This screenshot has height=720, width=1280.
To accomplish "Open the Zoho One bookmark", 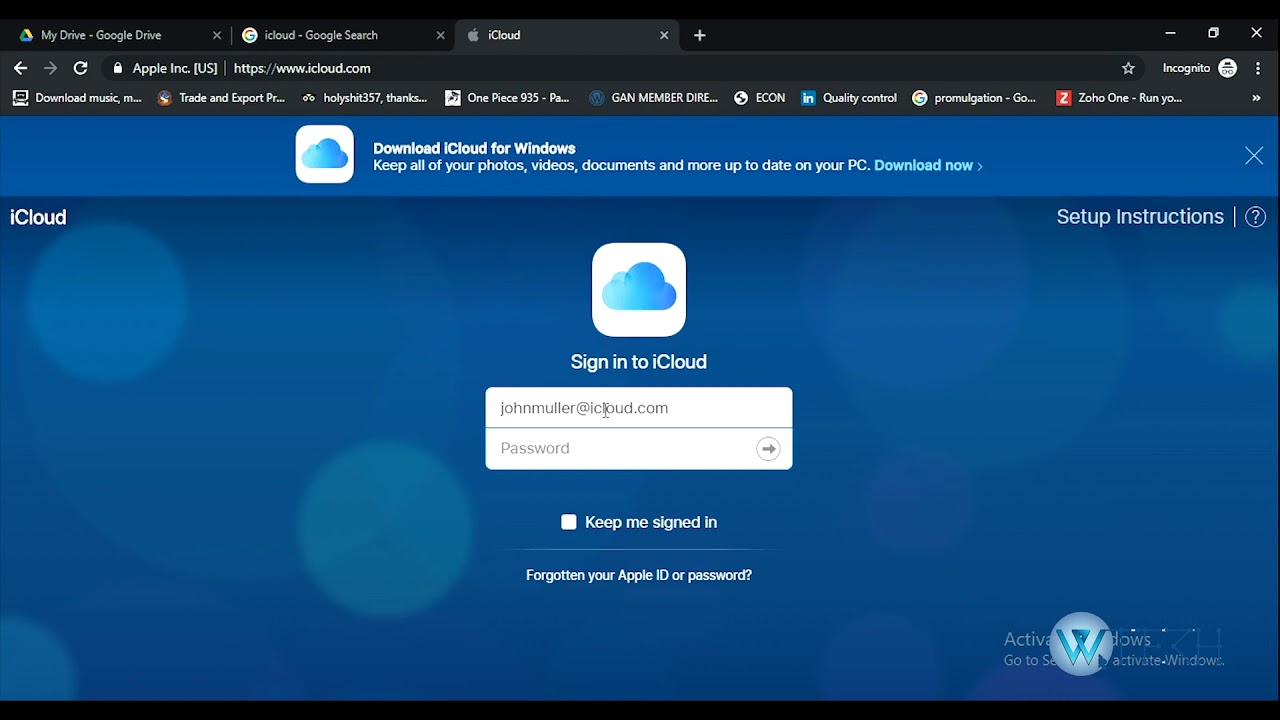I will click(1120, 98).
